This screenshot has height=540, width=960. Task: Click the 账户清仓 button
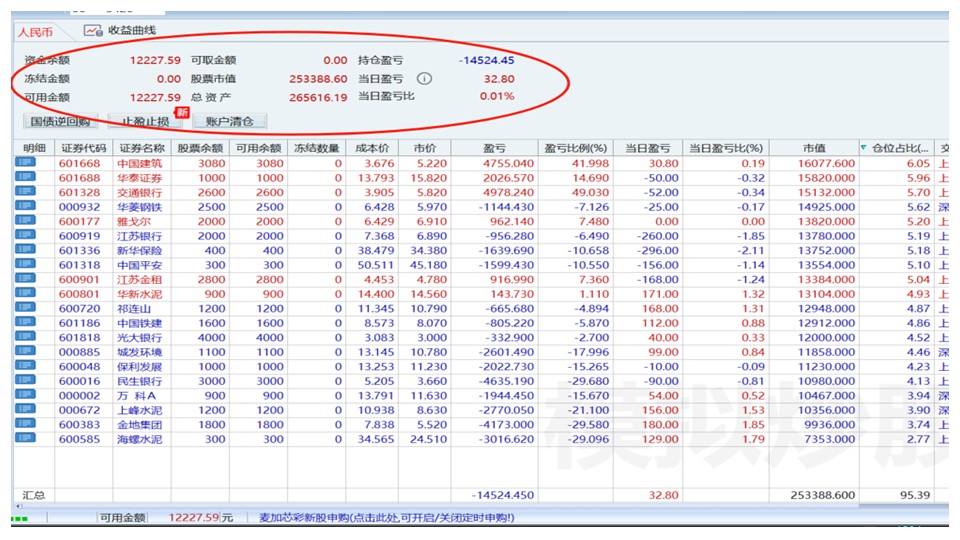pyautogui.click(x=230, y=121)
